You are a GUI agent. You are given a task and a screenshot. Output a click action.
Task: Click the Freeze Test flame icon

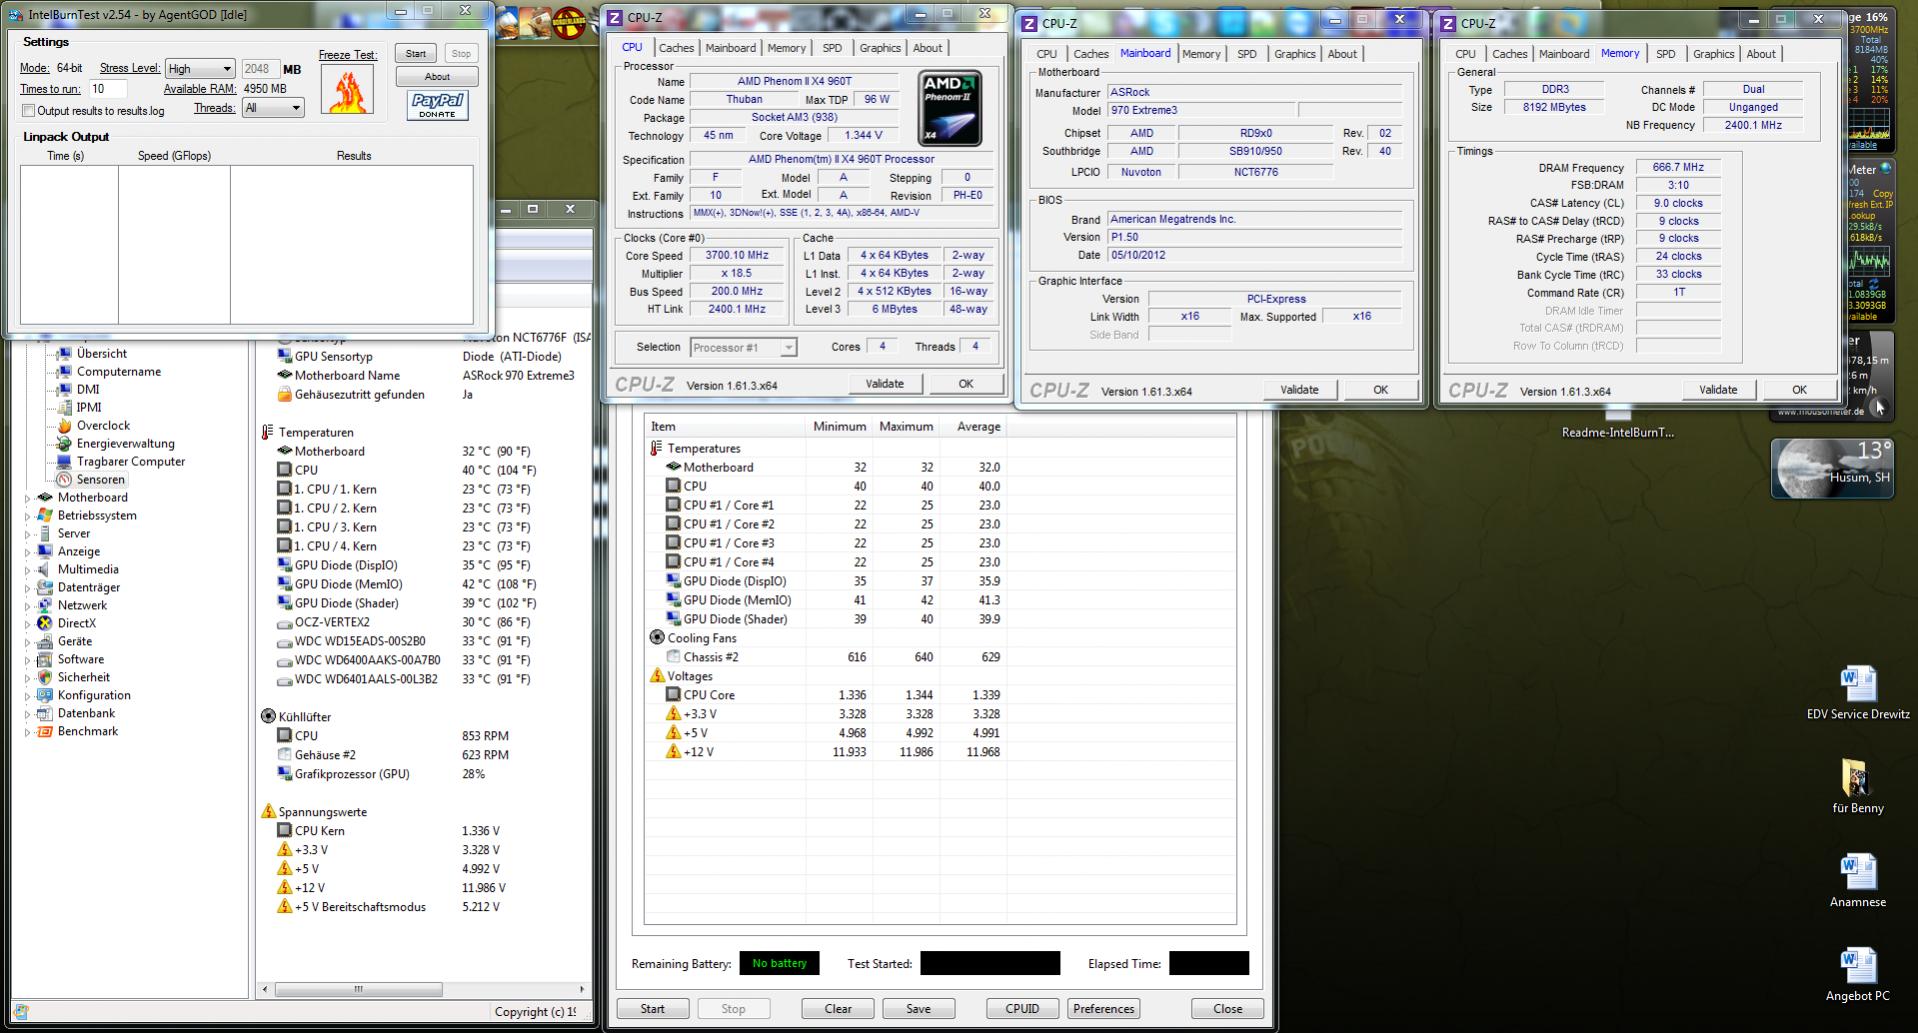[x=347, y=89]
